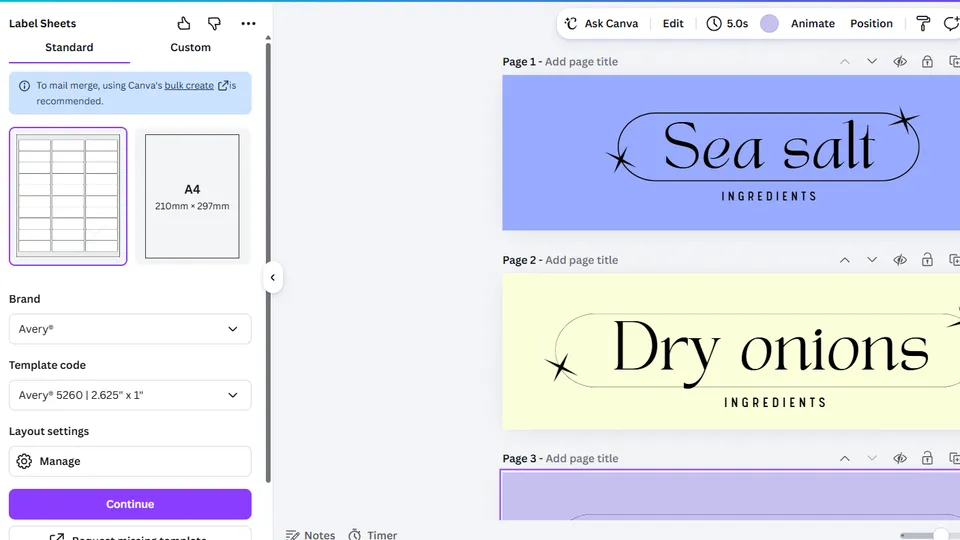Open Animate in the top toolbar

point(812,23)
